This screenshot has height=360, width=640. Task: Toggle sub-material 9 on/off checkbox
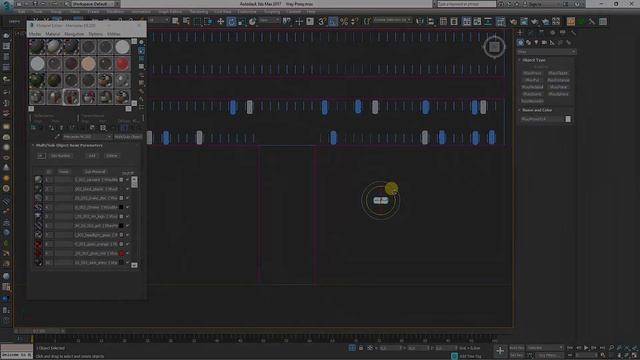[128, 253]
